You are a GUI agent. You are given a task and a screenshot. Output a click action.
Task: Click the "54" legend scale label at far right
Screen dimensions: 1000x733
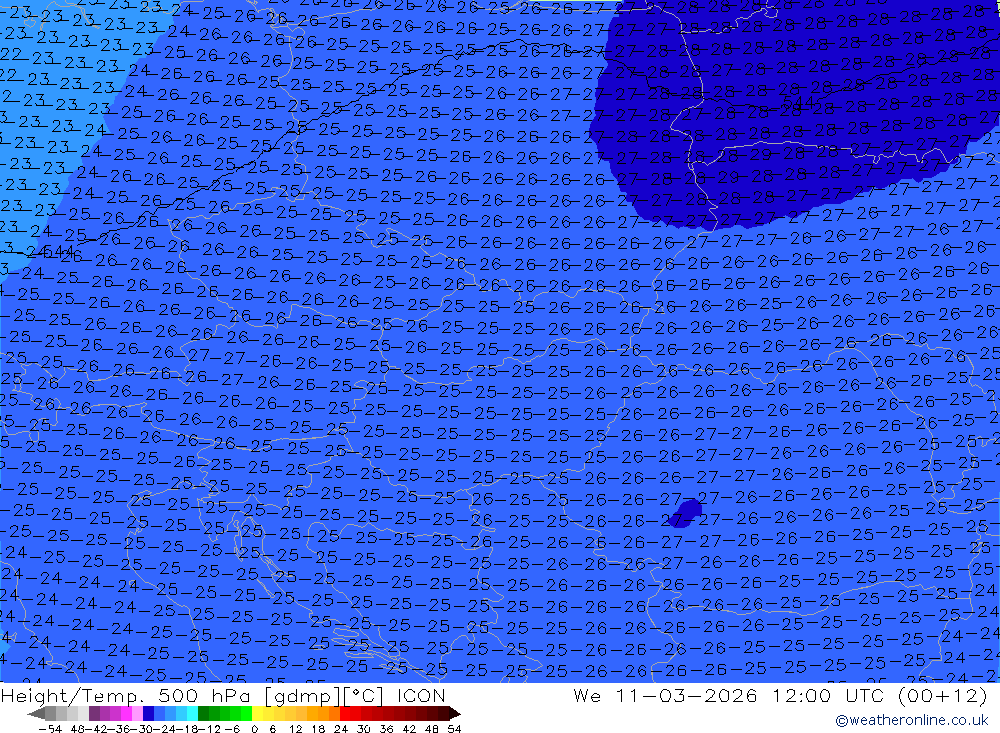(x=454, y=729)
